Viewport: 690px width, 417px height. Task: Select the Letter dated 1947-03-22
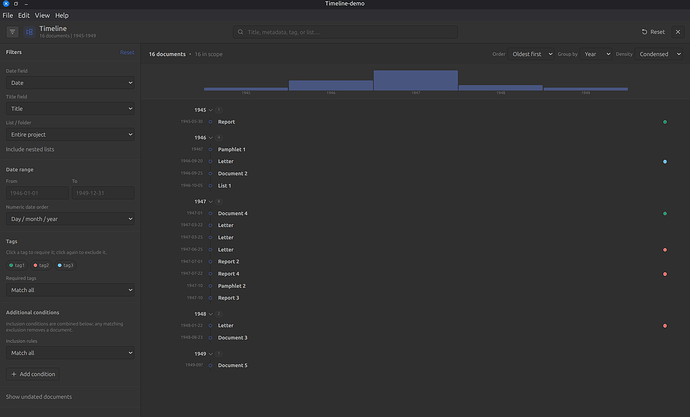tap(225, 225)
